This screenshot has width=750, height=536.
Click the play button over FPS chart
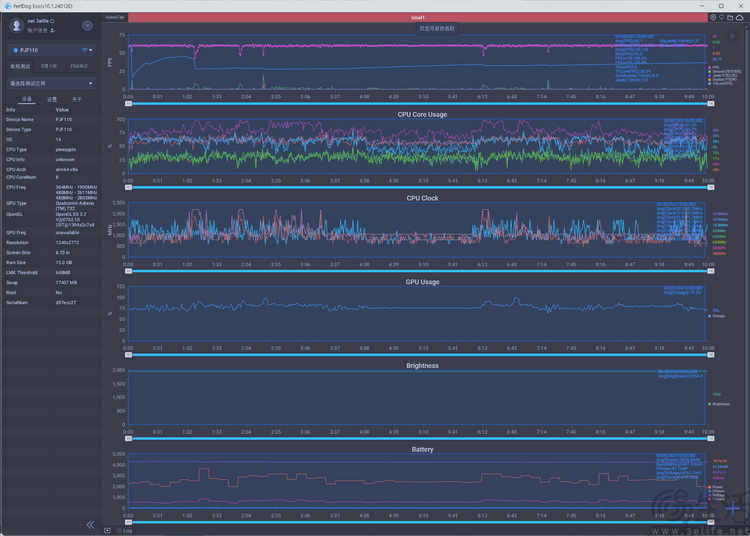732,35
